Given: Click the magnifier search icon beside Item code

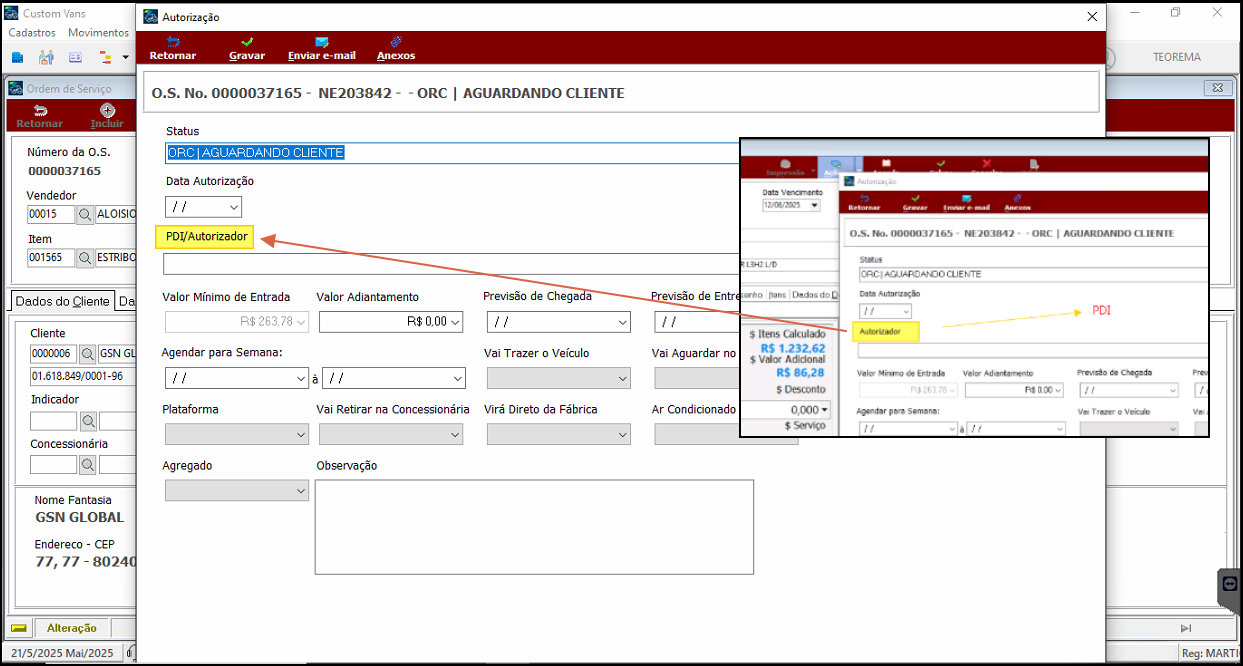Looking at the screenshot, I should pos(86,258).
